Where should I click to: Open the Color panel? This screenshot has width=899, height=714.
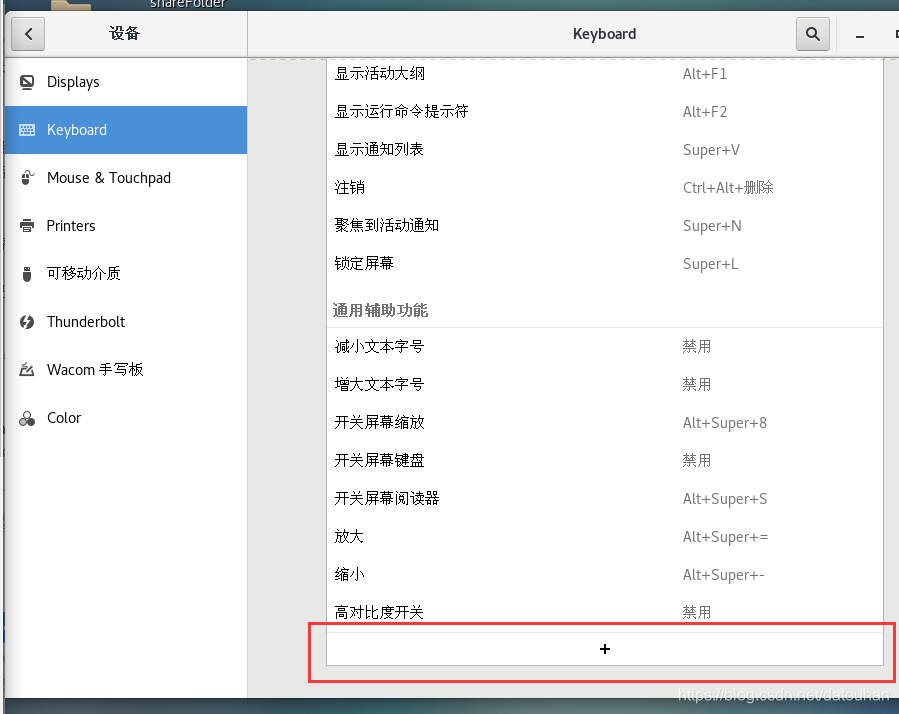[126, 418]
